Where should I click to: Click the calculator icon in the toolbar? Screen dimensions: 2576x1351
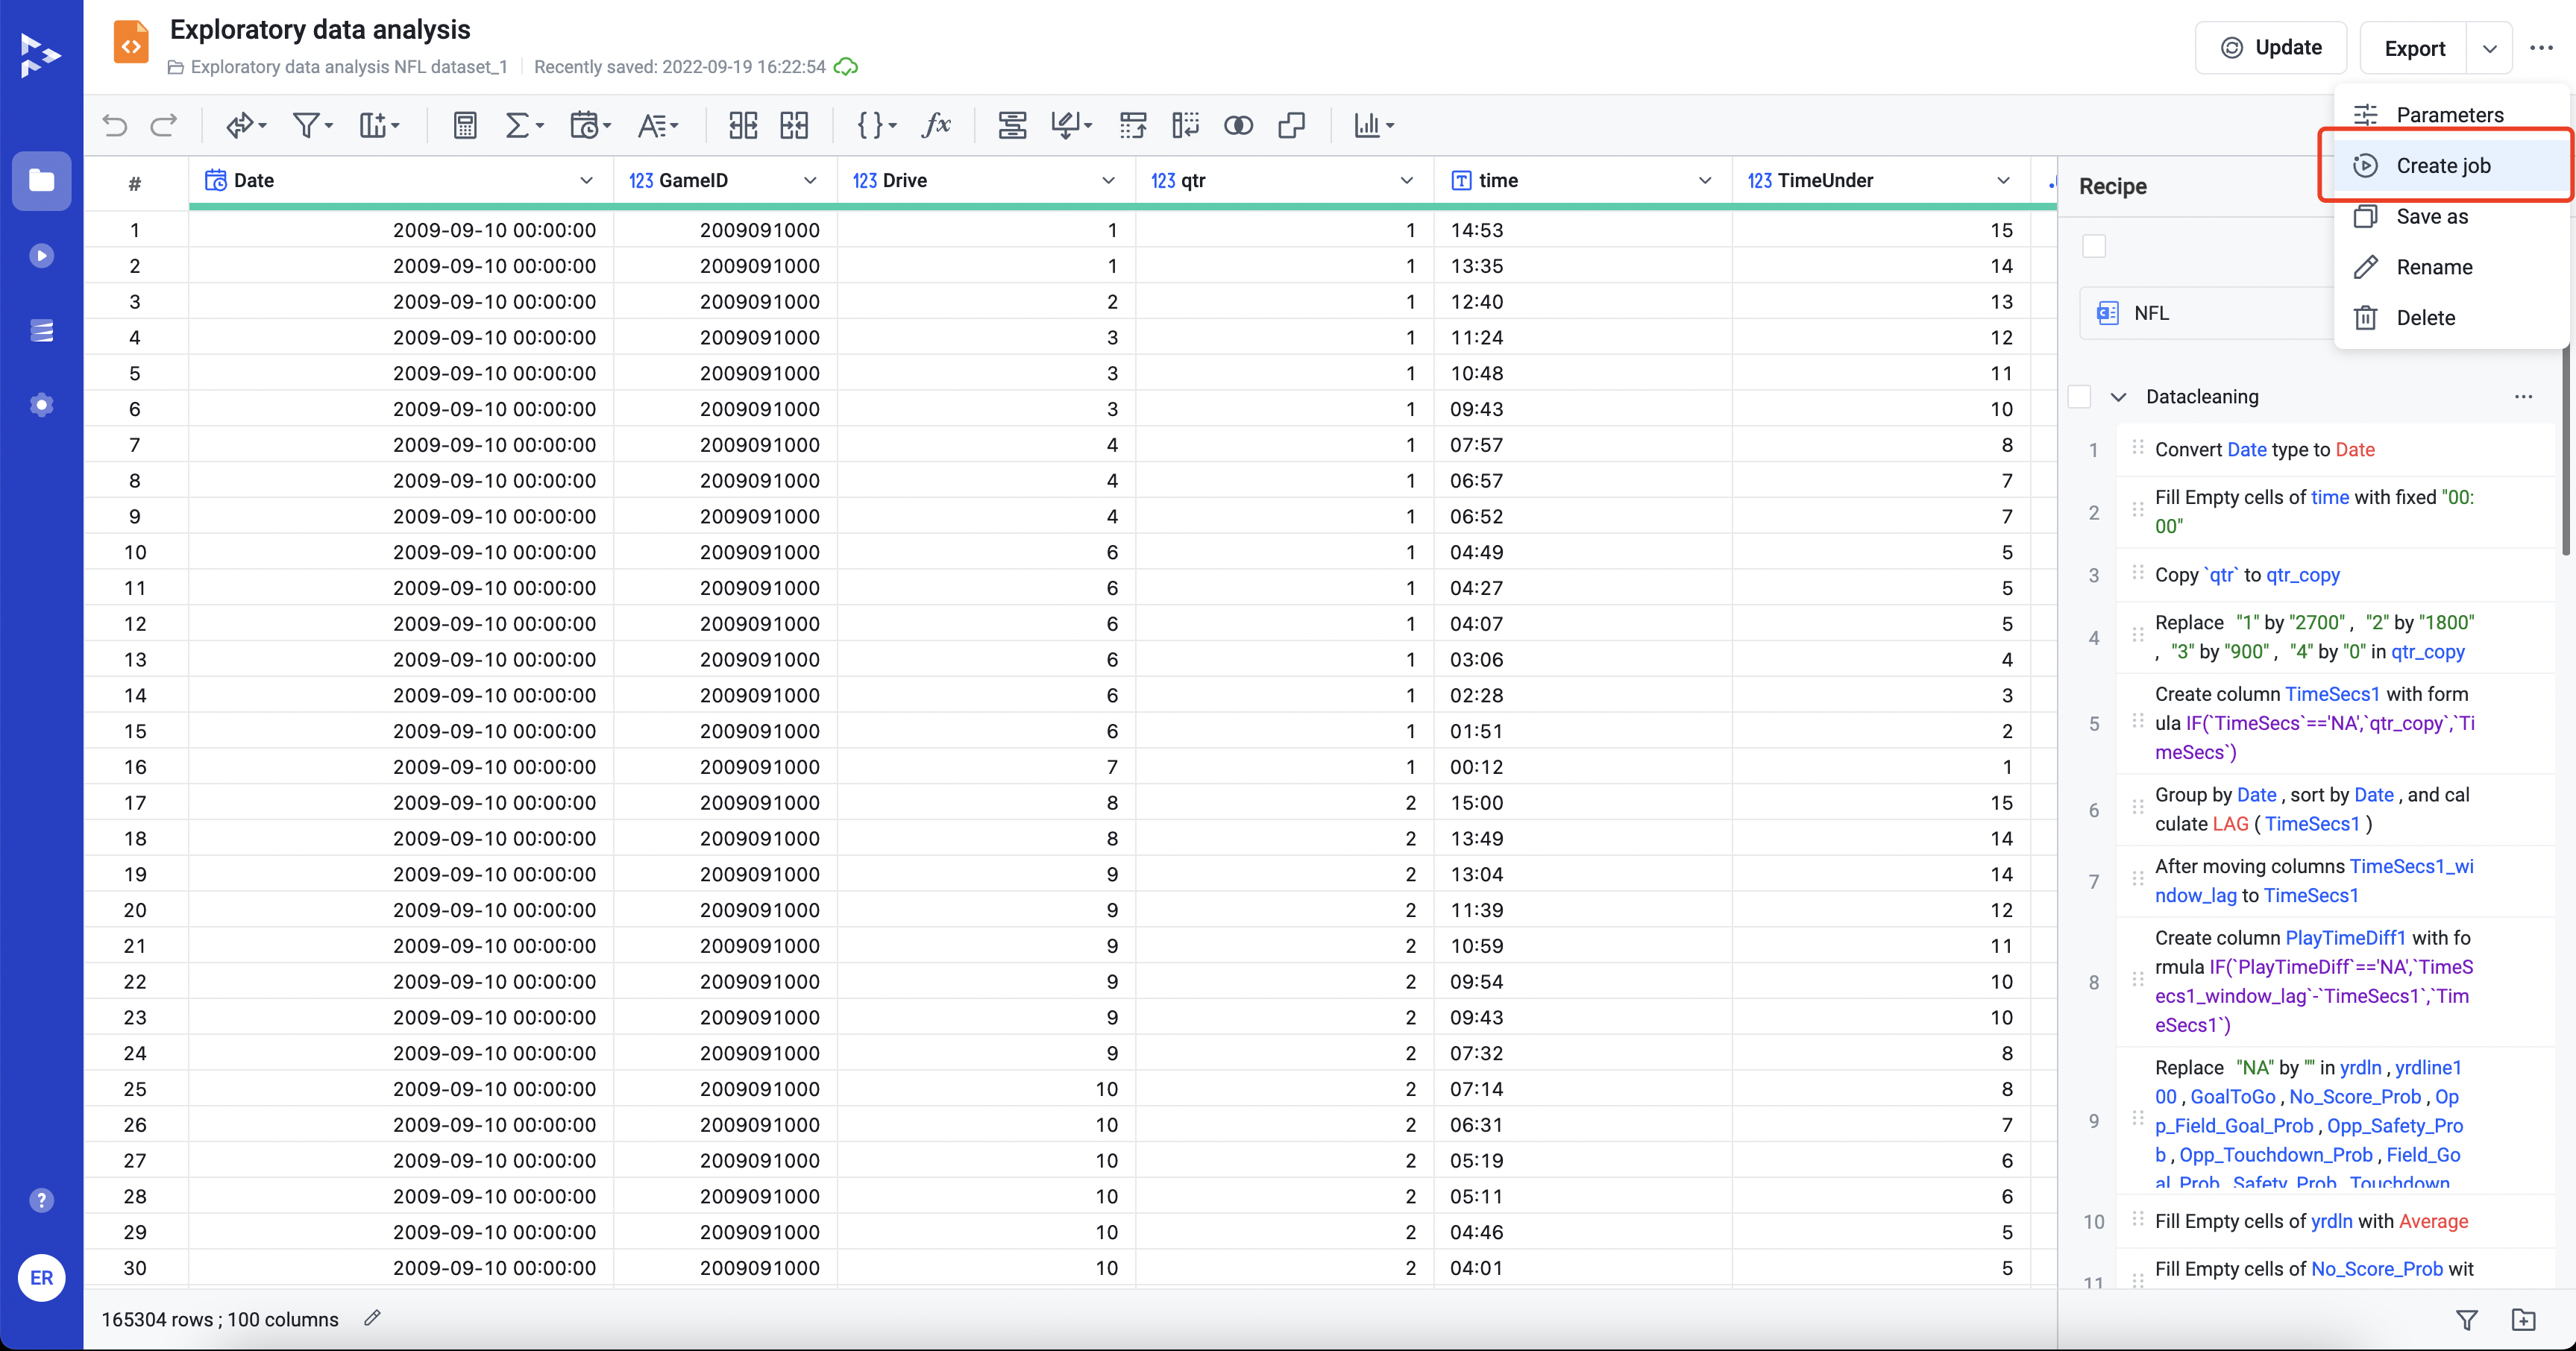tap(465, 125)
